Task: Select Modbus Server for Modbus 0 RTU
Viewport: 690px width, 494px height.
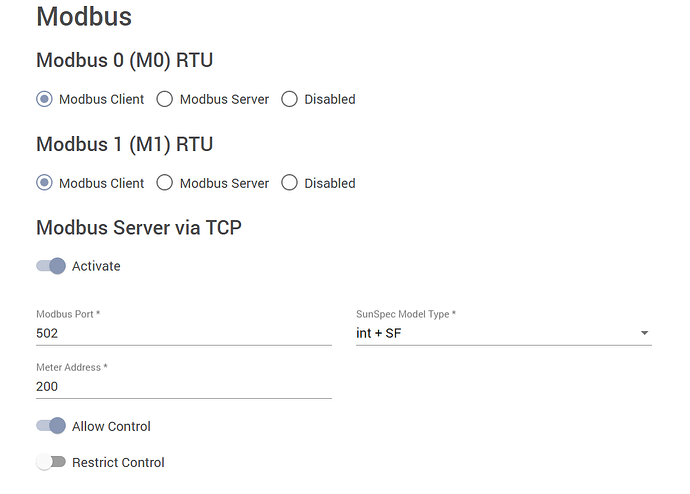Action: click(x=165, y=99)
